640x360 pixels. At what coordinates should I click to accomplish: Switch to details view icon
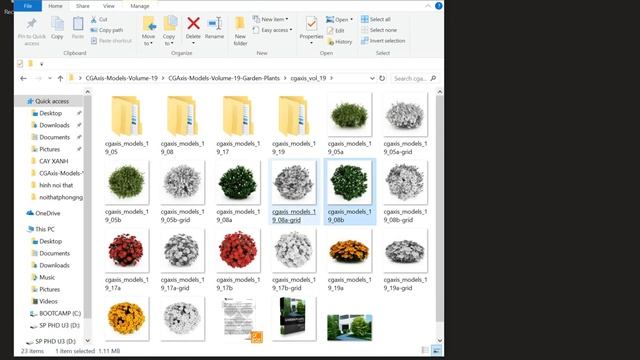[x=425, y=350]
